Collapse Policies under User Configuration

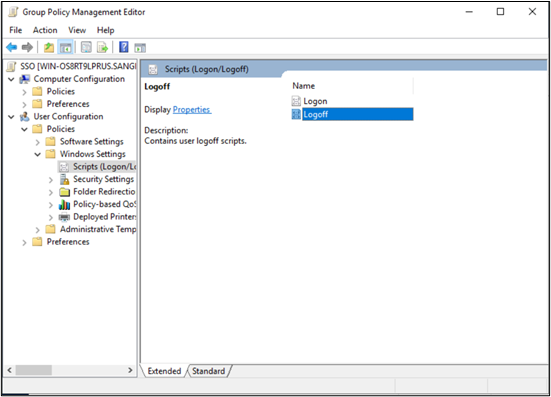(24, 129)
